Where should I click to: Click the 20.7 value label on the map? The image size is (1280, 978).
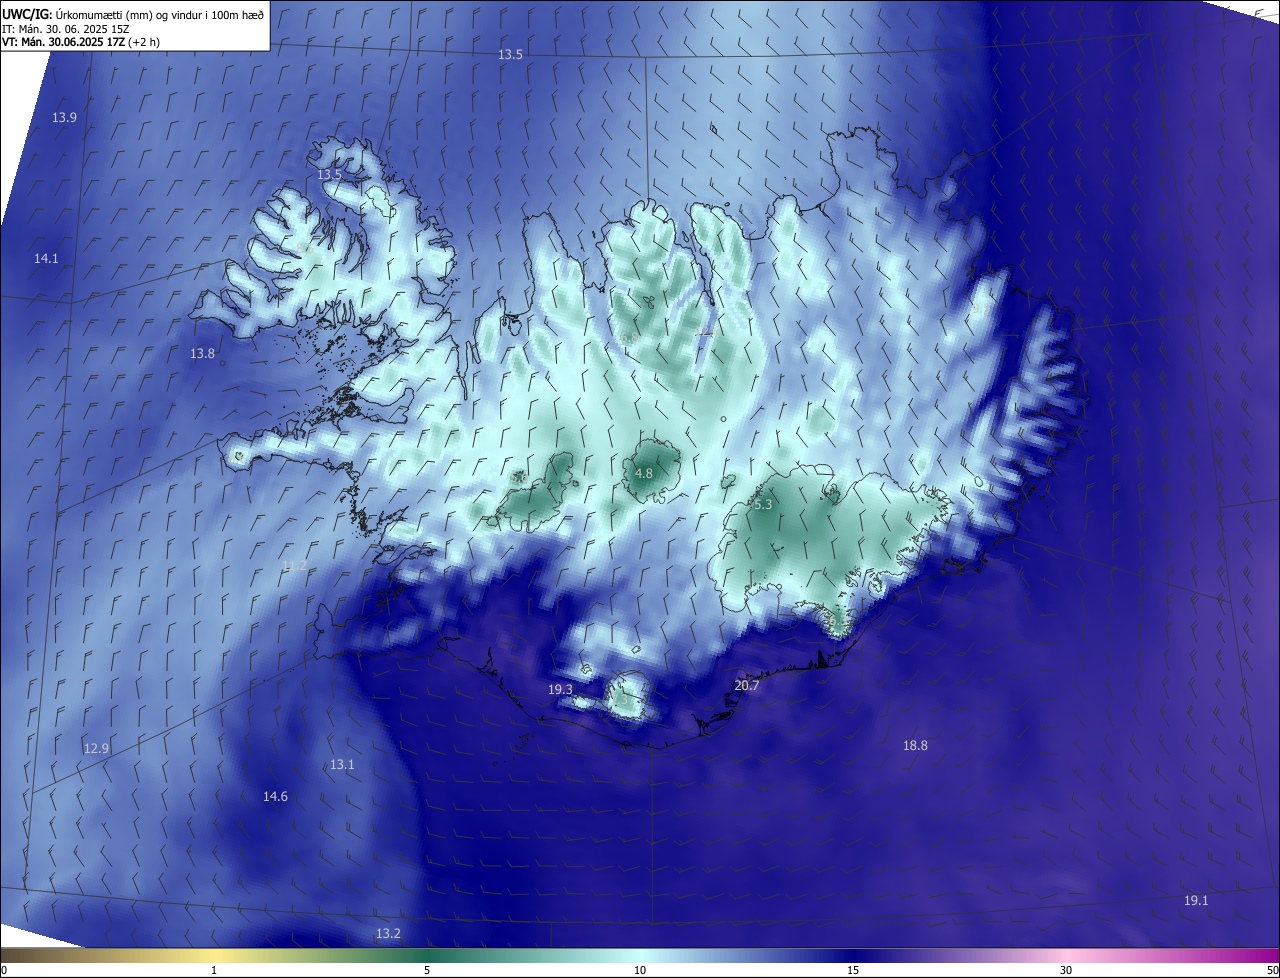tap(746, 685)
